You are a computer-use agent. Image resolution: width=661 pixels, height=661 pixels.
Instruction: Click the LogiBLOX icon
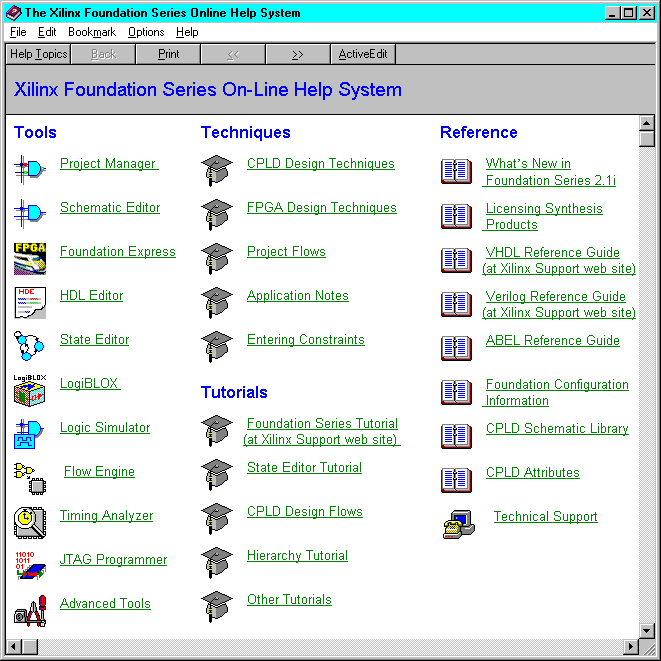[x=29, y=389]
